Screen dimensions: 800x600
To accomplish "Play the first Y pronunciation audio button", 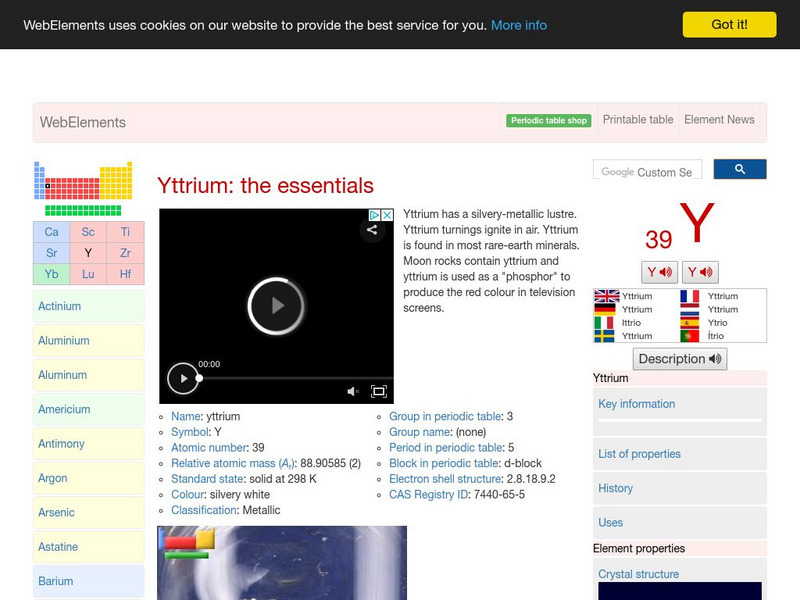I will coord(659,272).
